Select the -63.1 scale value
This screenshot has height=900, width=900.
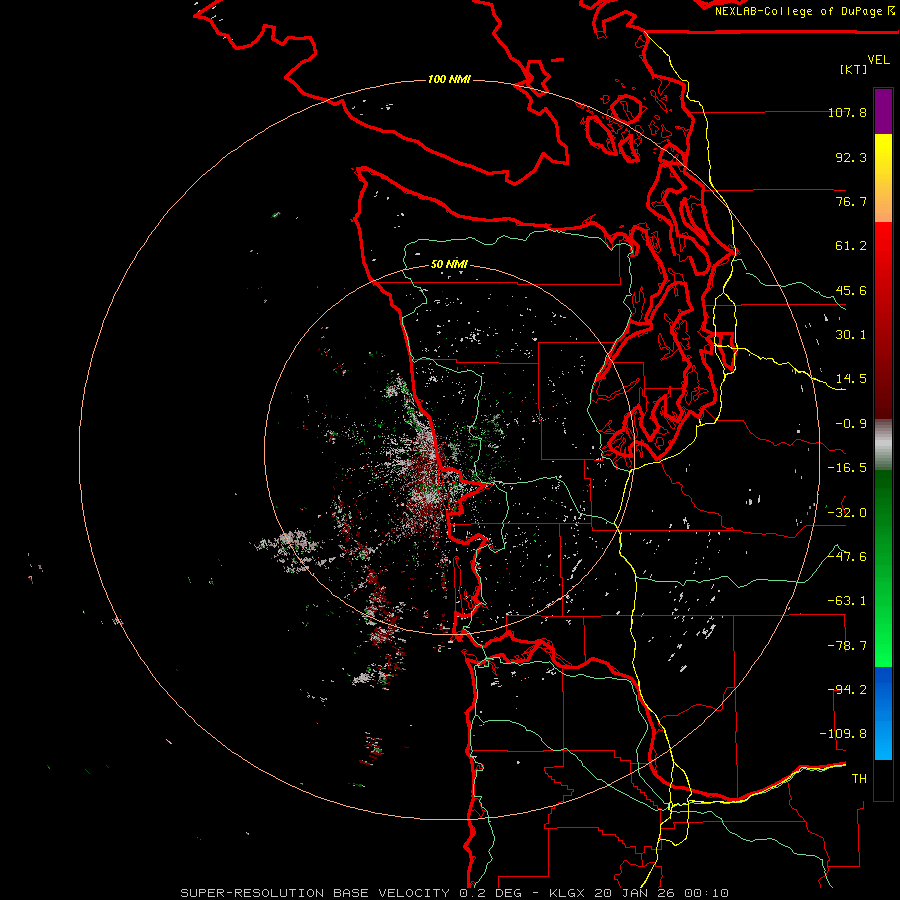tap(847, 601)
